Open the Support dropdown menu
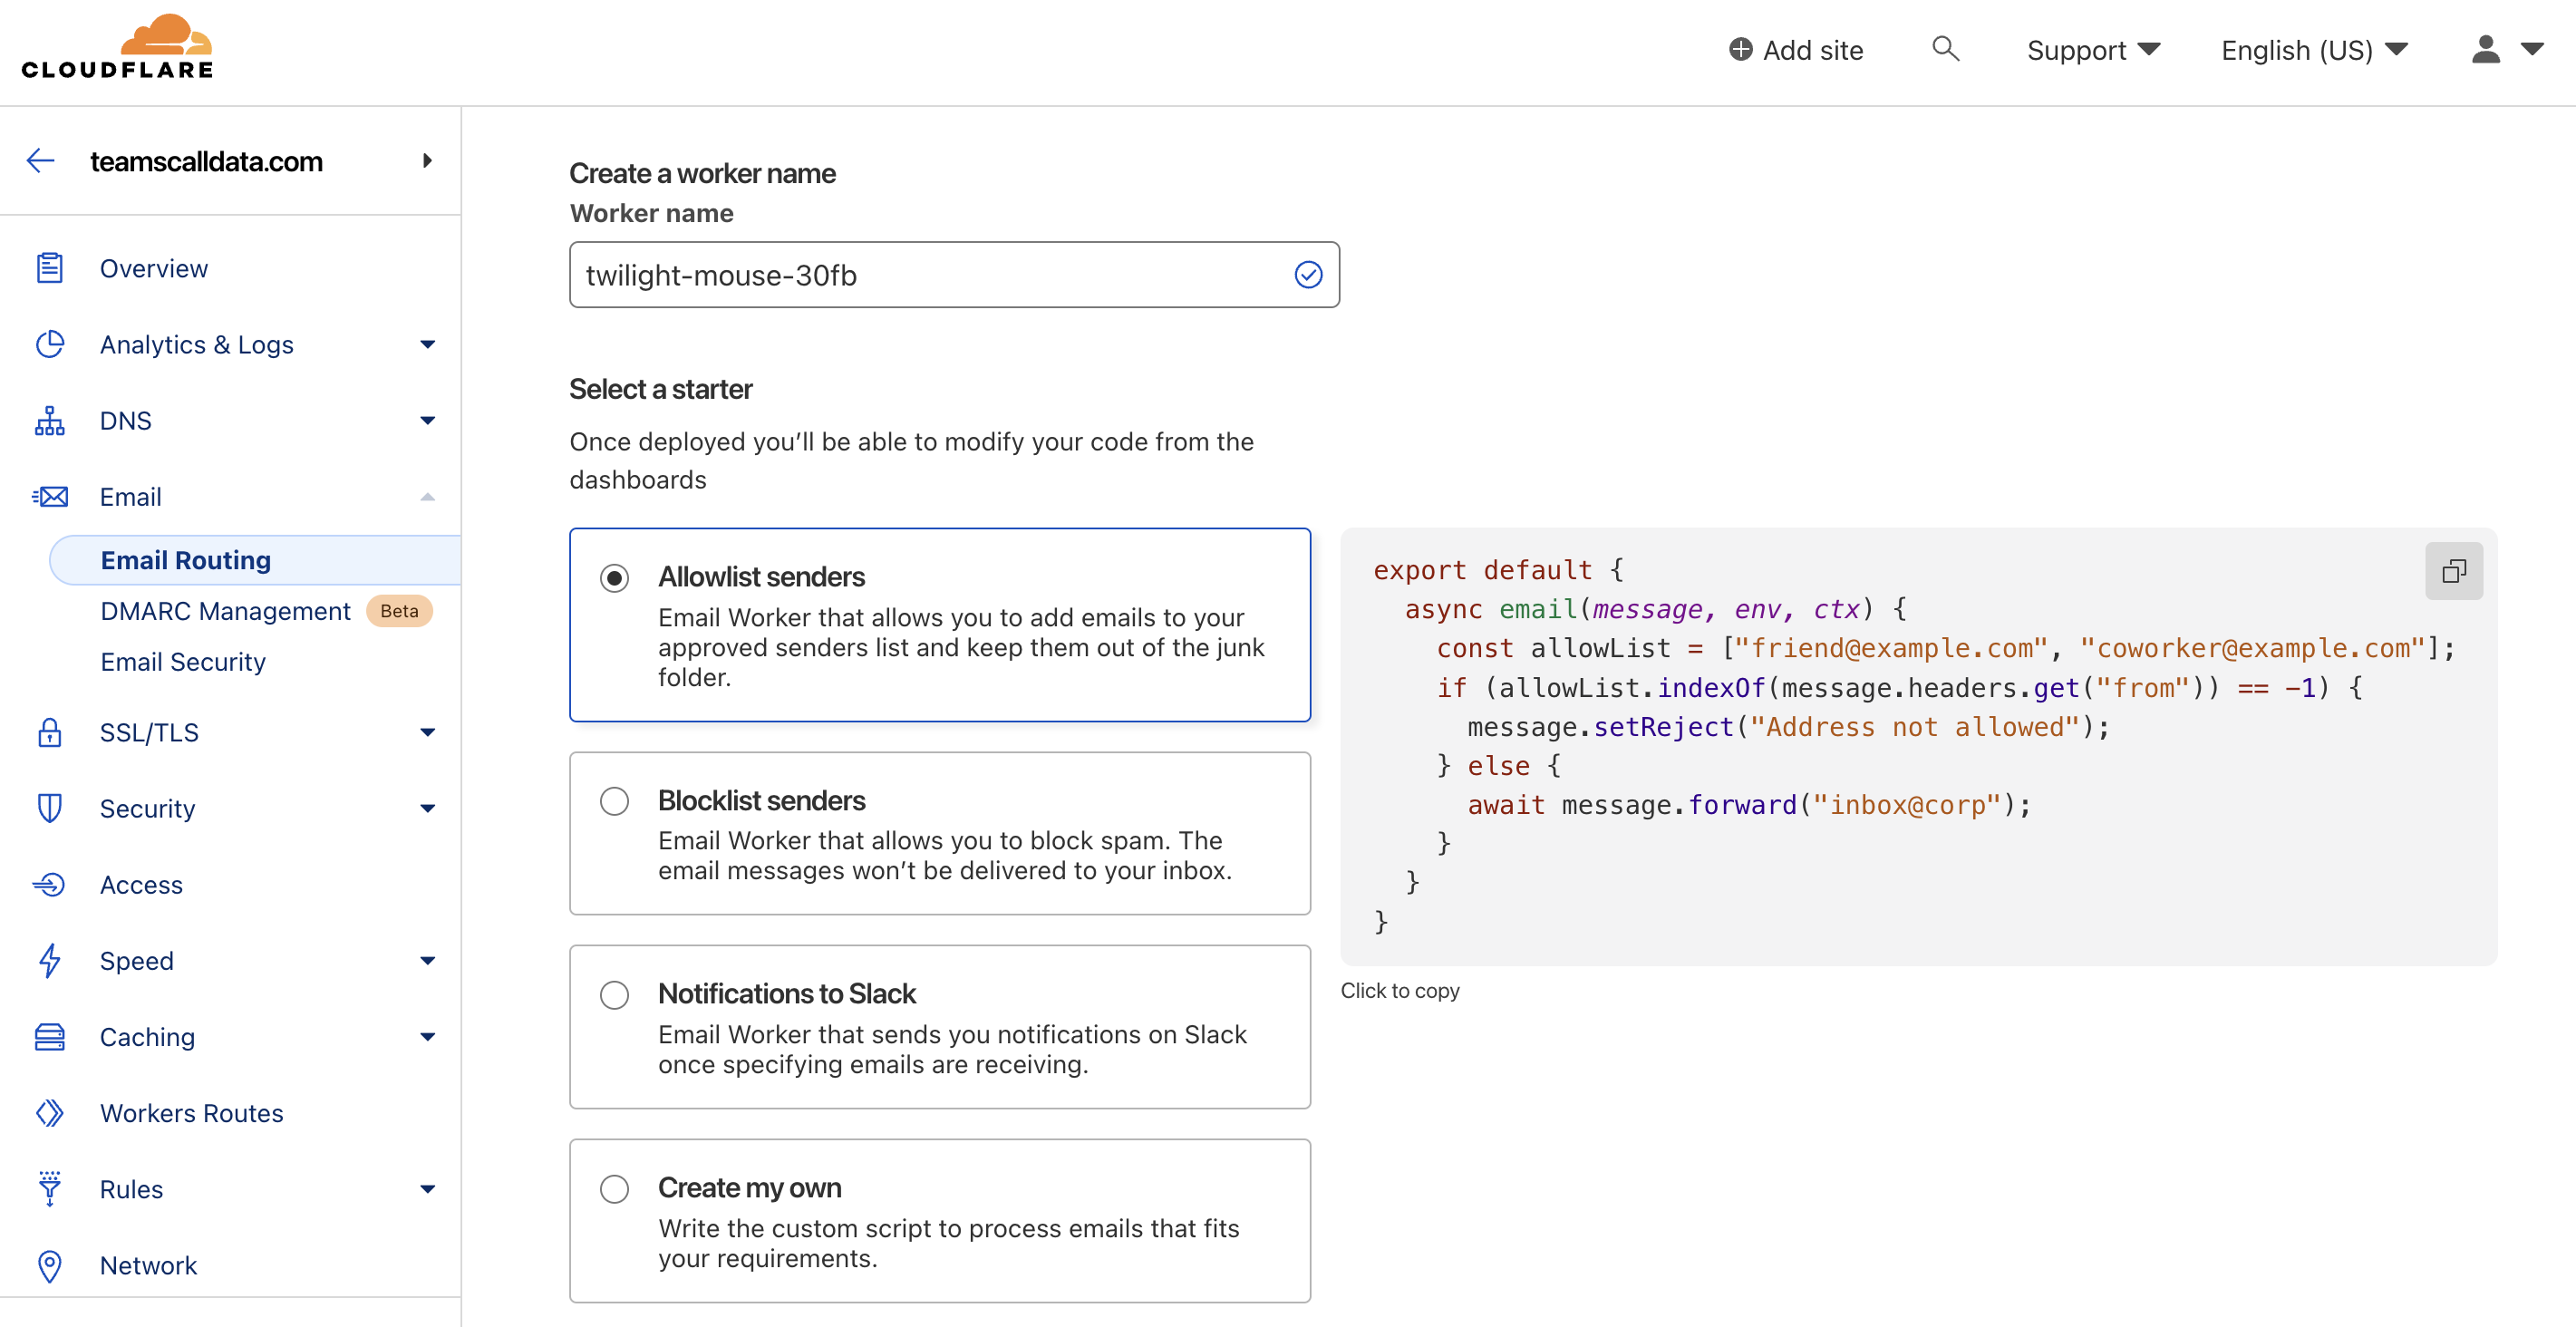 pyautogui.click(x=2093, y=50)
